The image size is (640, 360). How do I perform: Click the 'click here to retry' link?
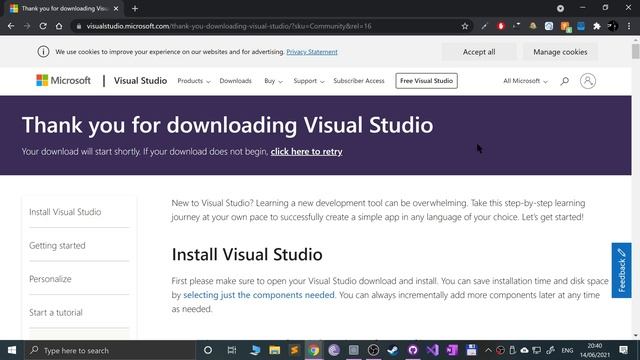[307, 151]
